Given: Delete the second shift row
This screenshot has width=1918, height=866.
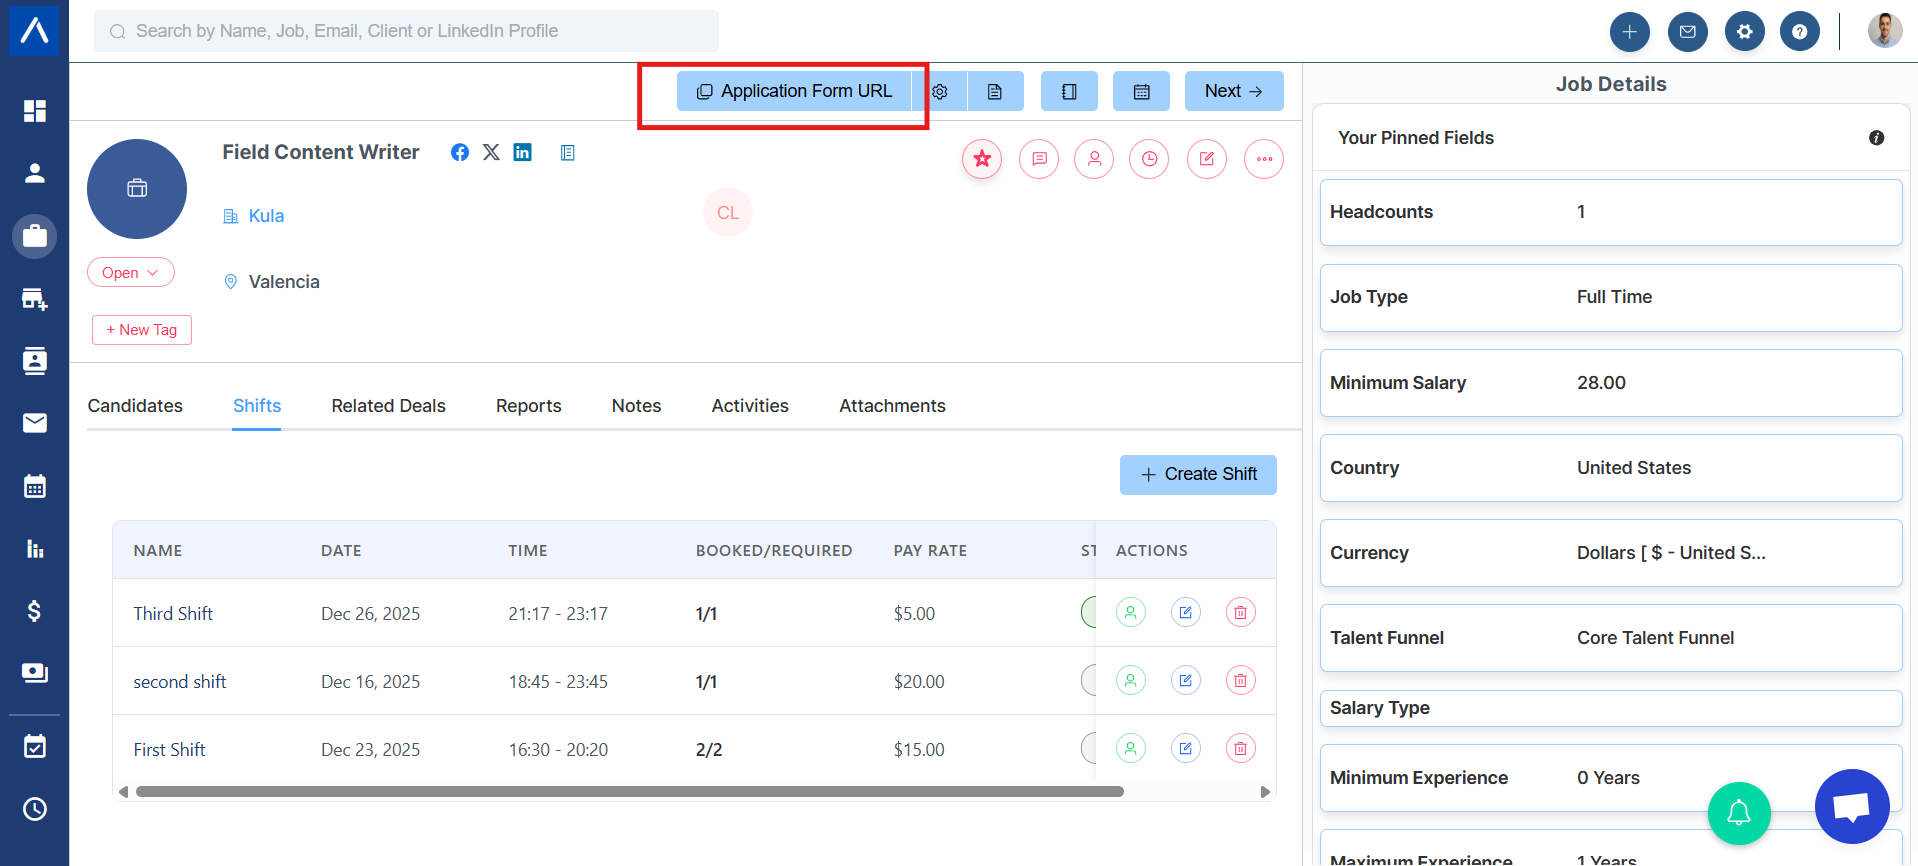Looking at the screenshot, I should point(1241,680).
